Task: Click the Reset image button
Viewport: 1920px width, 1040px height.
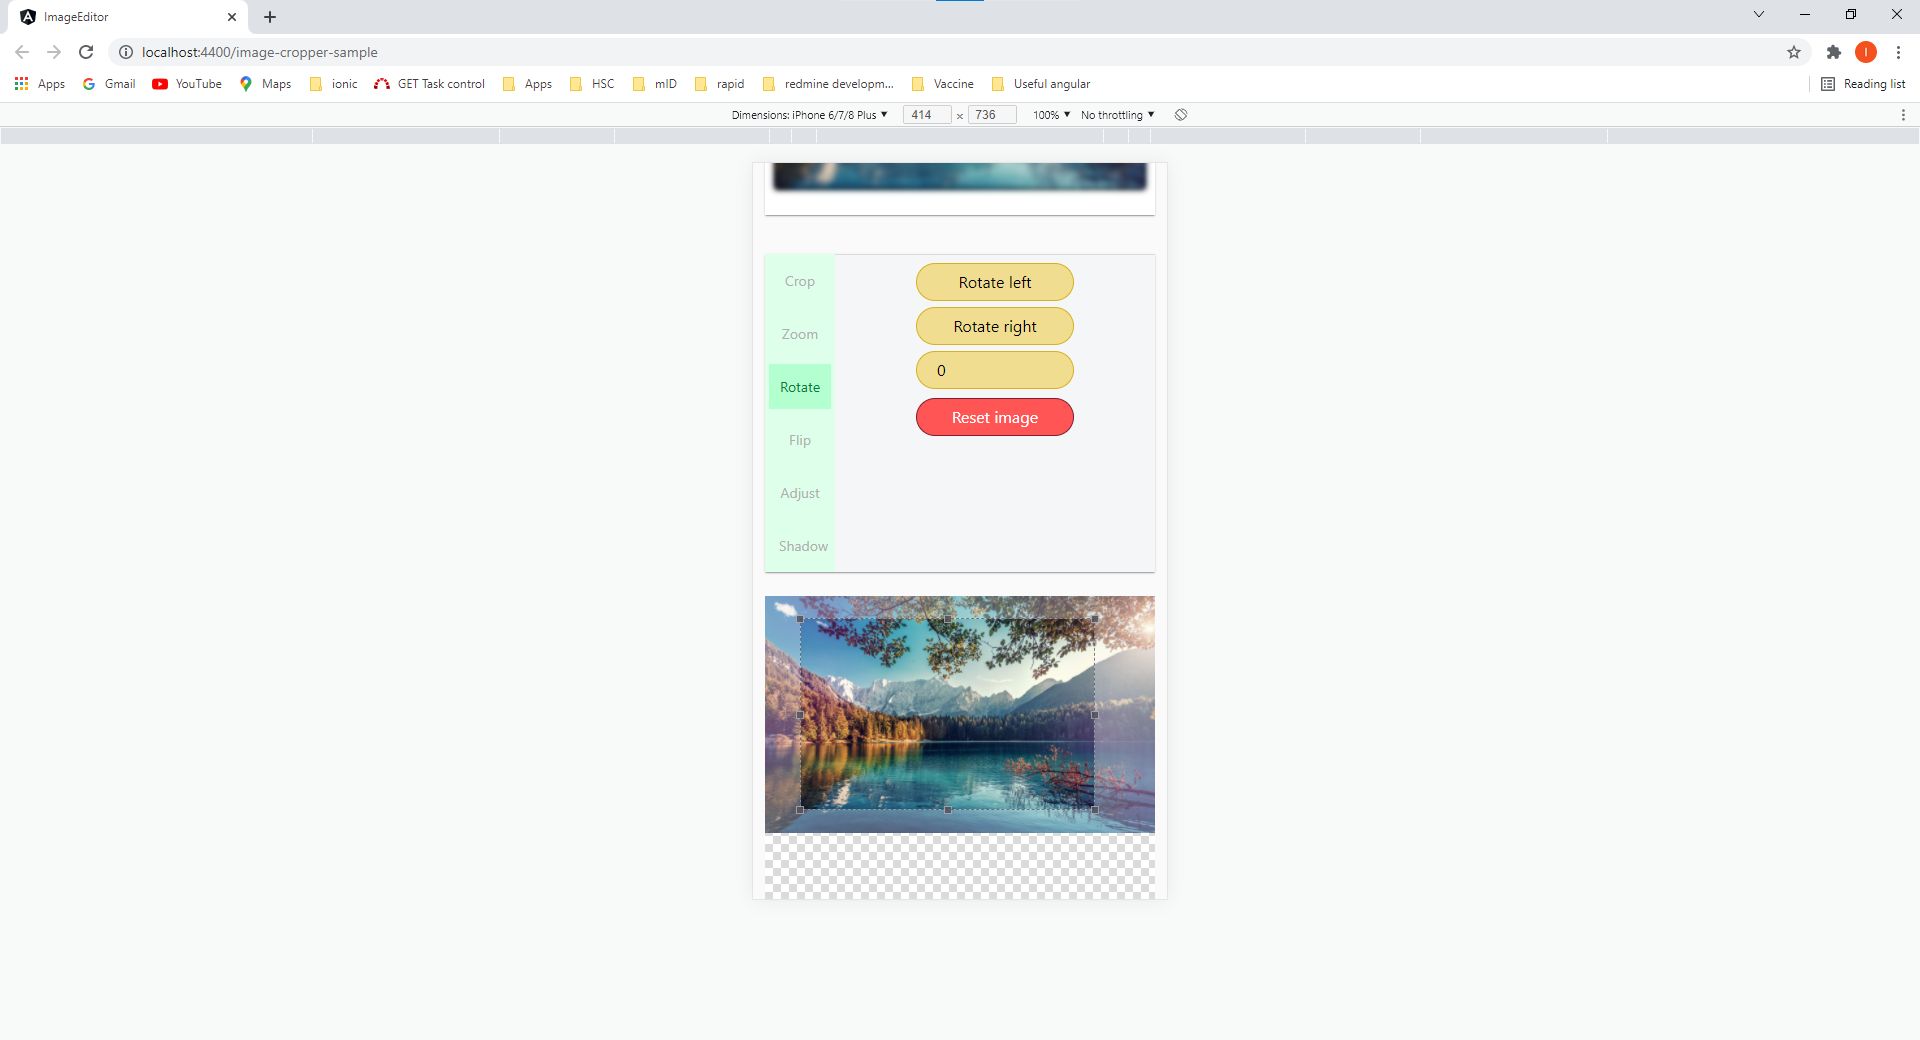Action: pyautogui.click(x=995, y=417)
